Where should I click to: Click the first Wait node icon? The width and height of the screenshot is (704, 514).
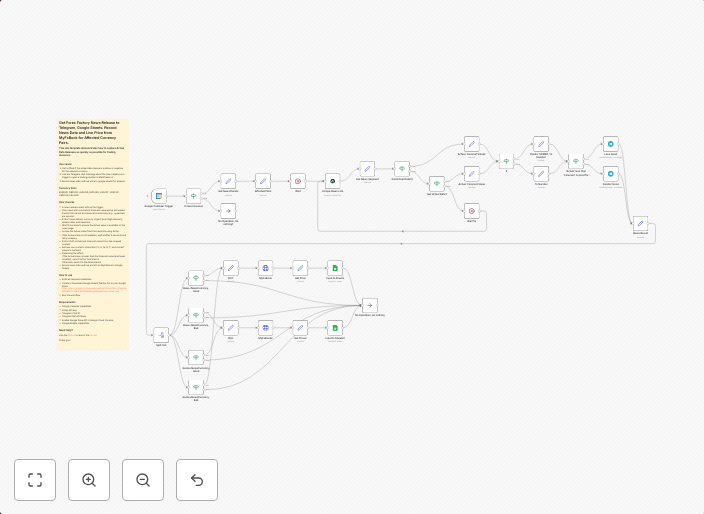(297, 181)
